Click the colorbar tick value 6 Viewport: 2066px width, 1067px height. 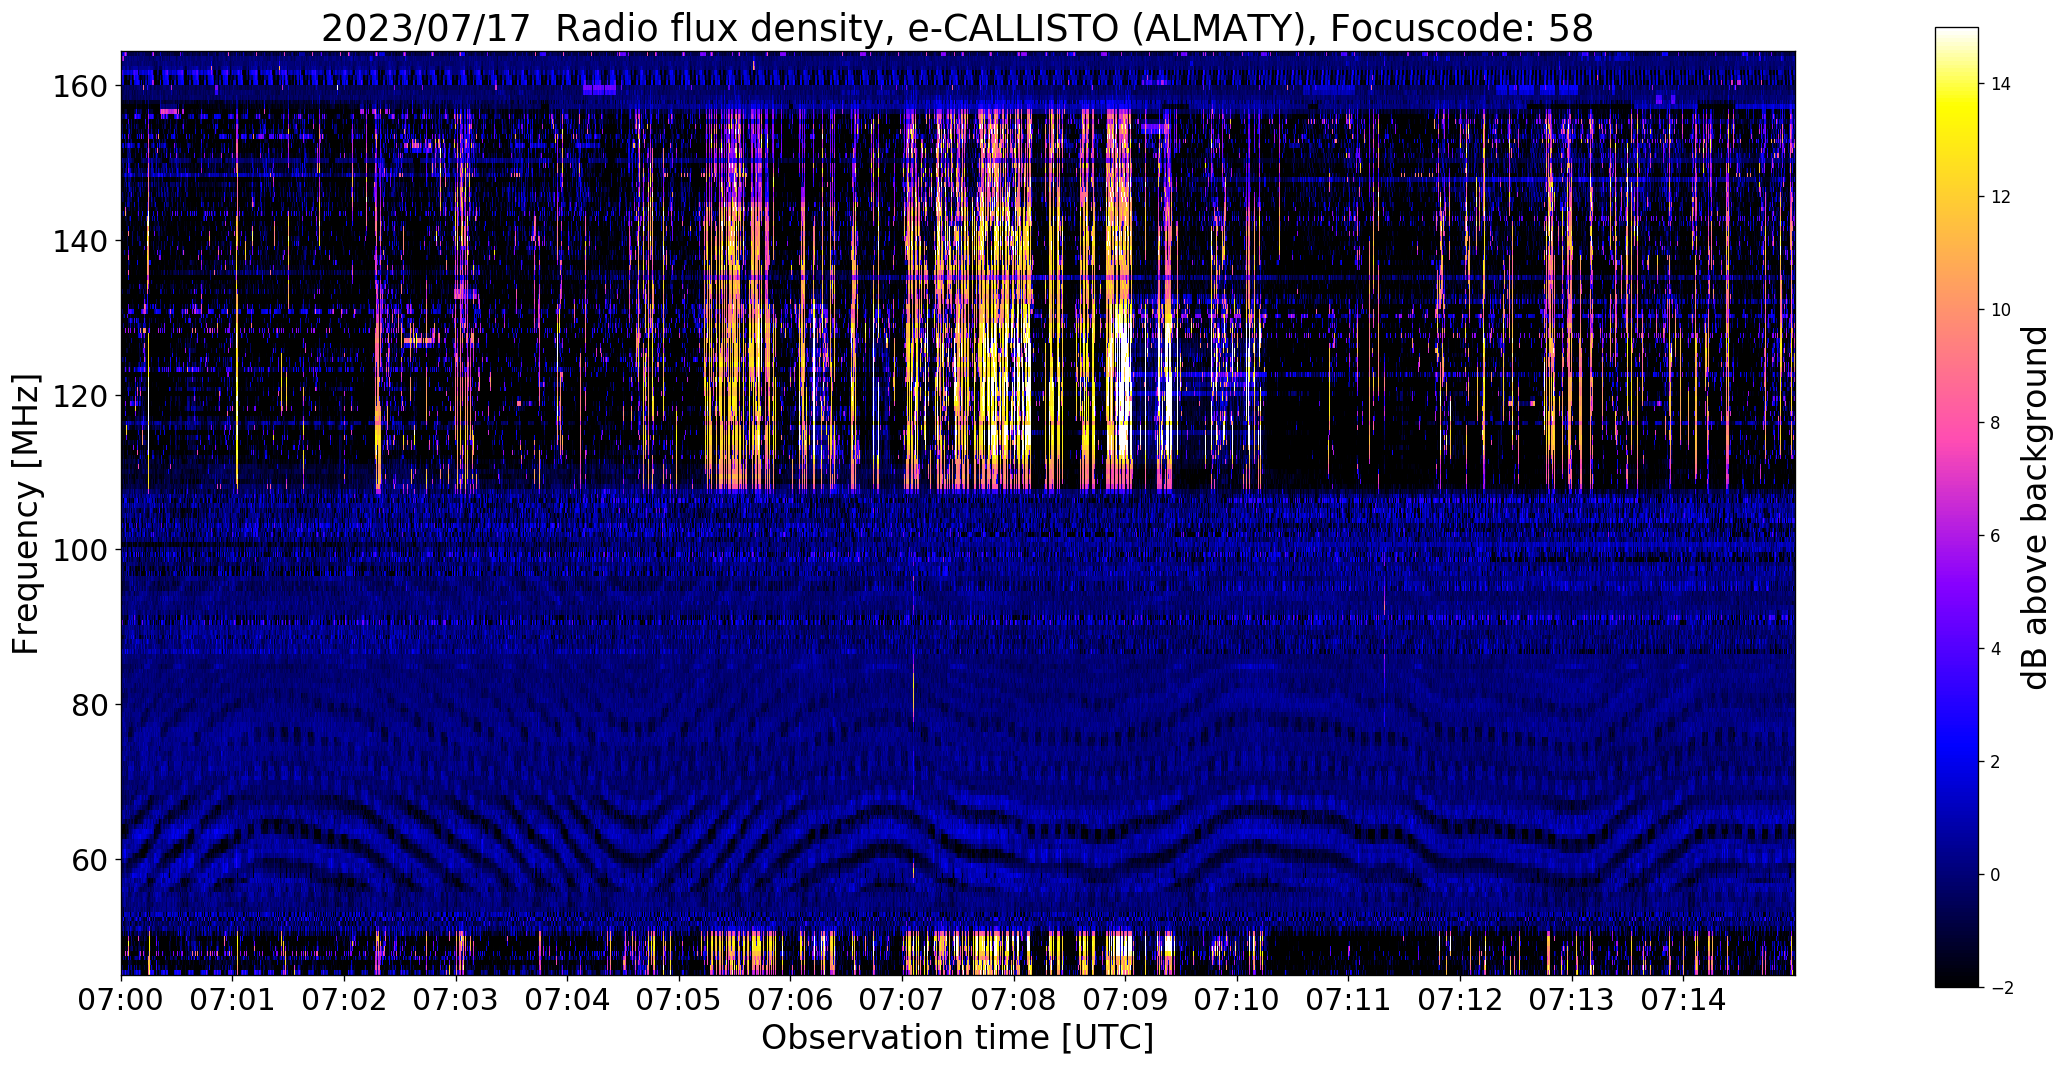point(1996,537)
